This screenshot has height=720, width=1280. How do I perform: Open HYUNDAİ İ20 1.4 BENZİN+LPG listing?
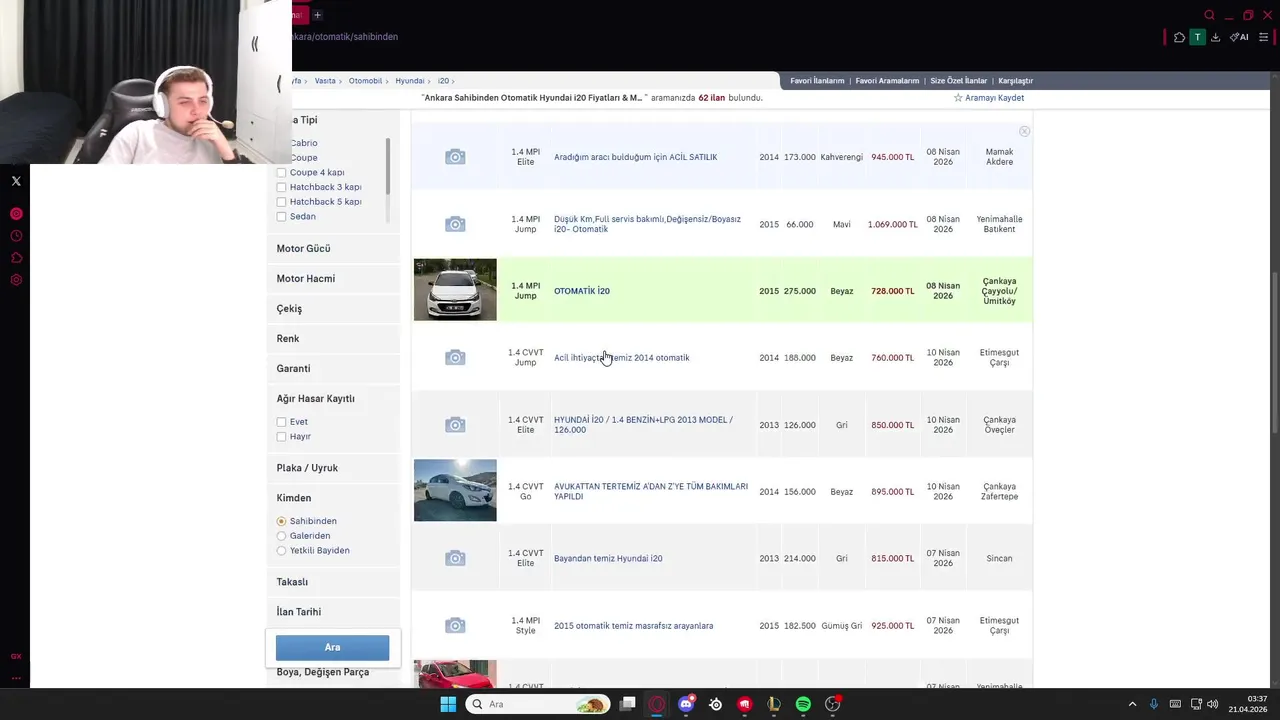tap(643, 425)
